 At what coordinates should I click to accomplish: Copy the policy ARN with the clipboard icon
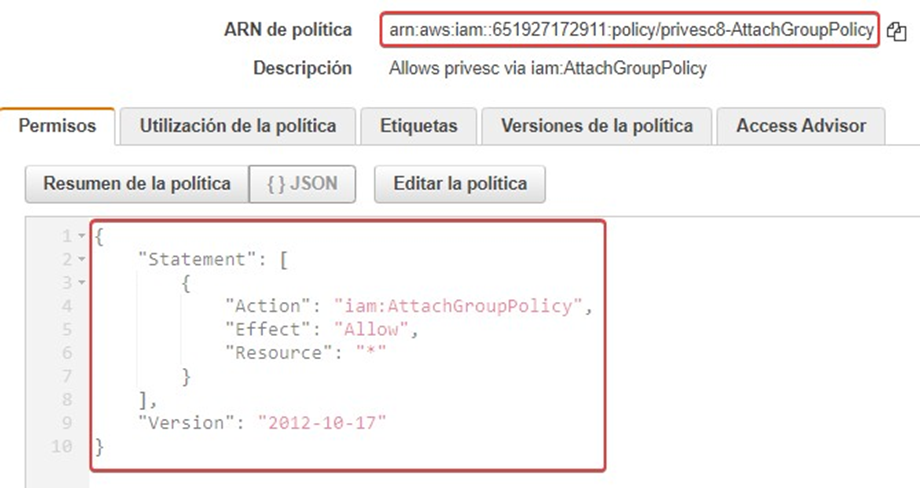[896, 31]
